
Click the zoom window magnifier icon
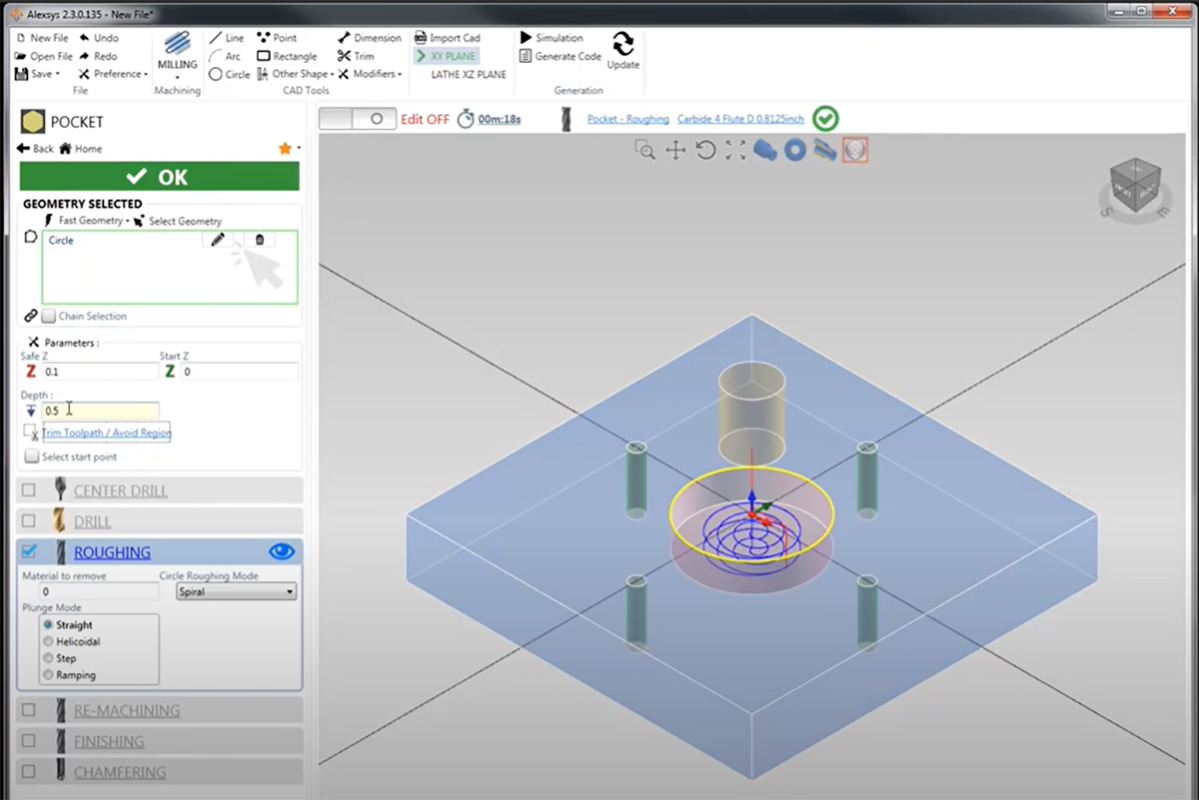click(645, 150)
